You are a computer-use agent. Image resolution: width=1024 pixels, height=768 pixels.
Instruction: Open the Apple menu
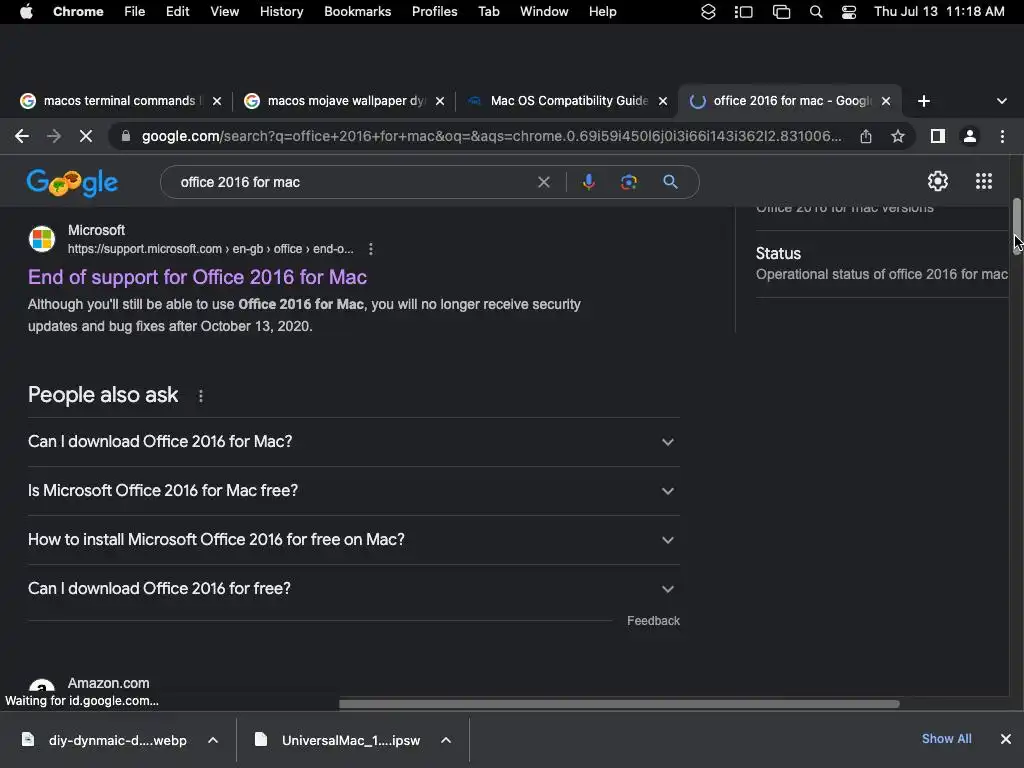click(26, 12)
